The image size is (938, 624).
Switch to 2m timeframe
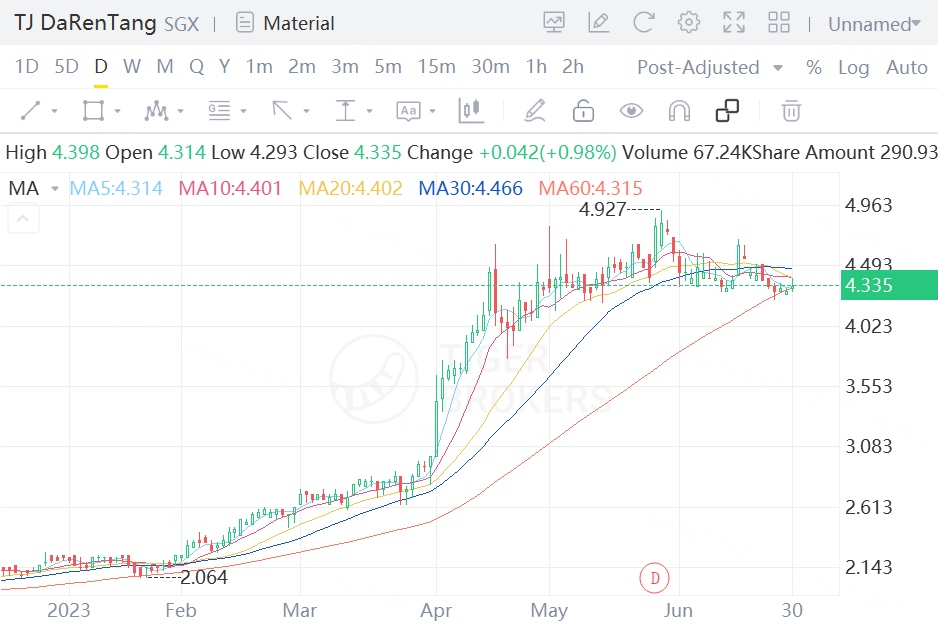coord(302,66)
